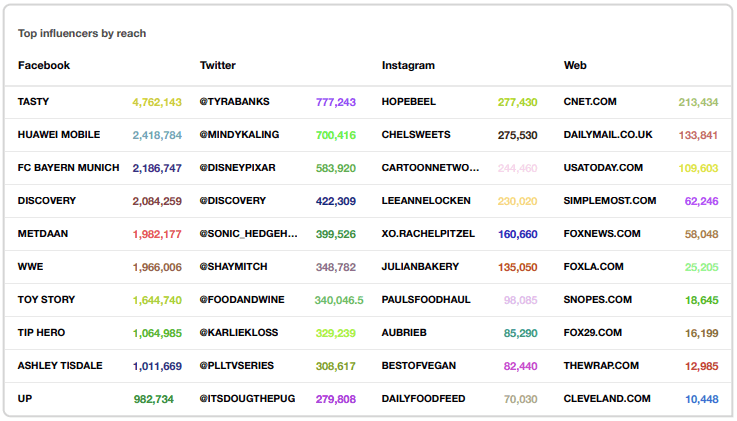The height and width of the screenshot is (421, 737).
Task: Click @PLLTVSERIES handle
Action: click(237, 365)
